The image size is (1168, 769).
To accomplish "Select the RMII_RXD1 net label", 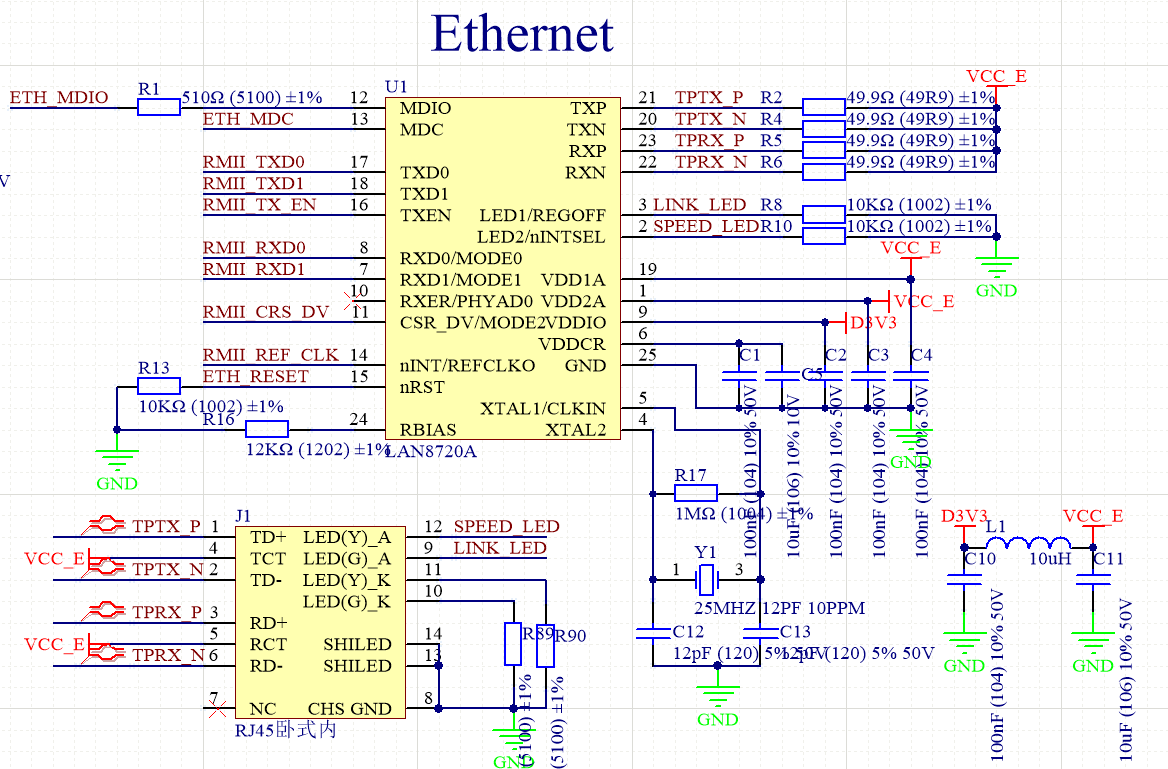I will tap(253, 270).
